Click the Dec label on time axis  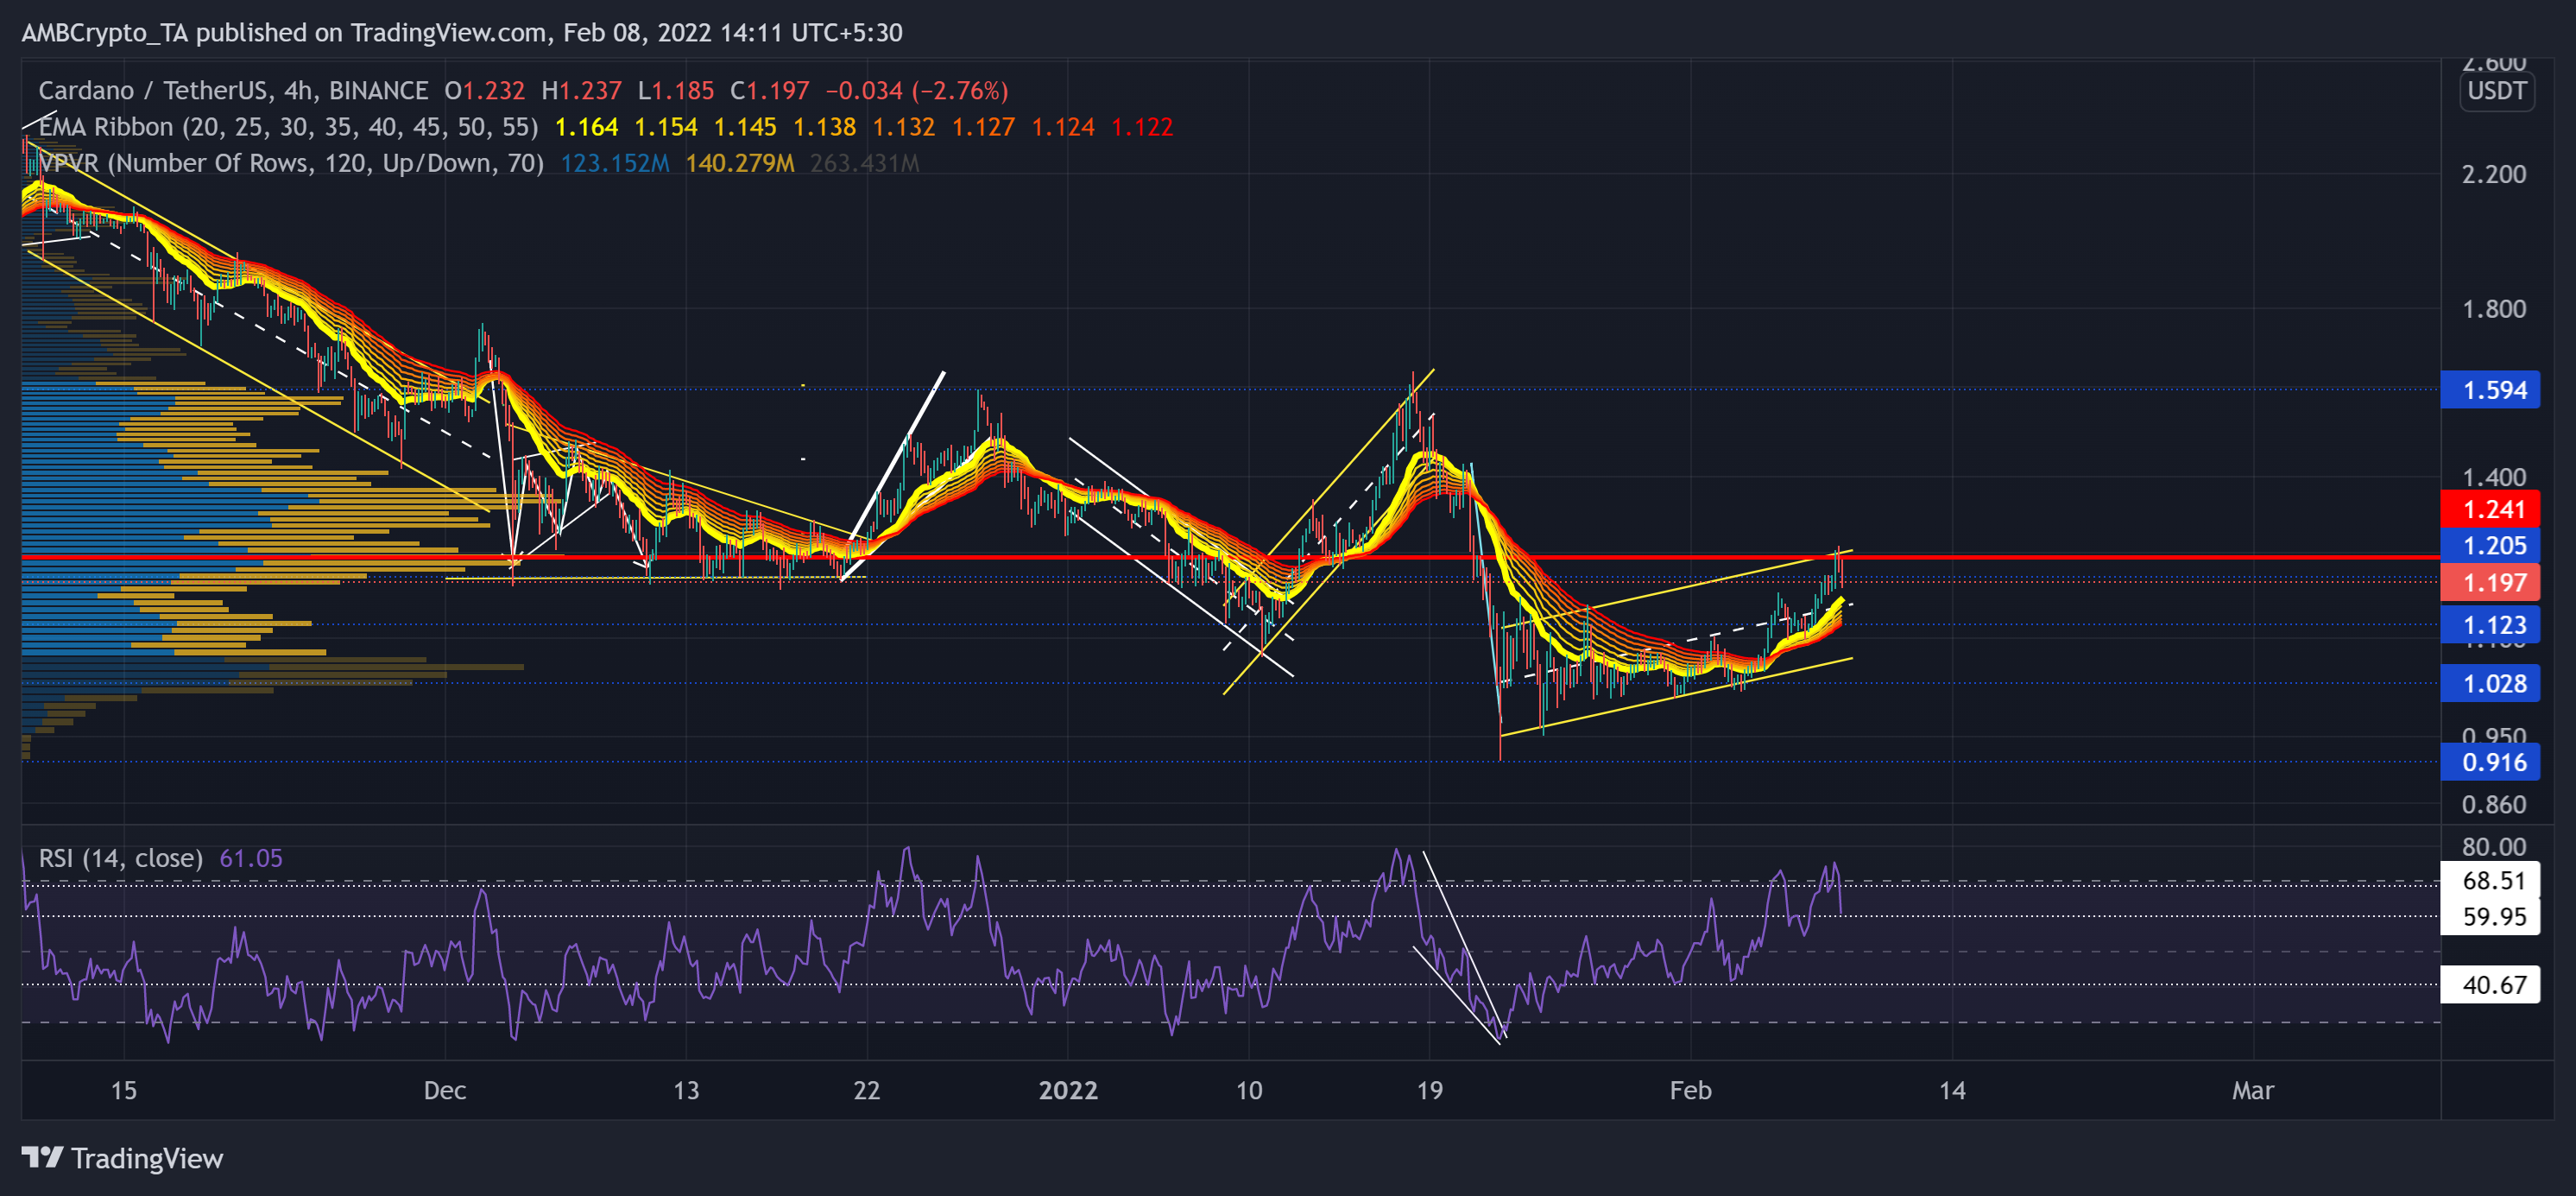446,1091
